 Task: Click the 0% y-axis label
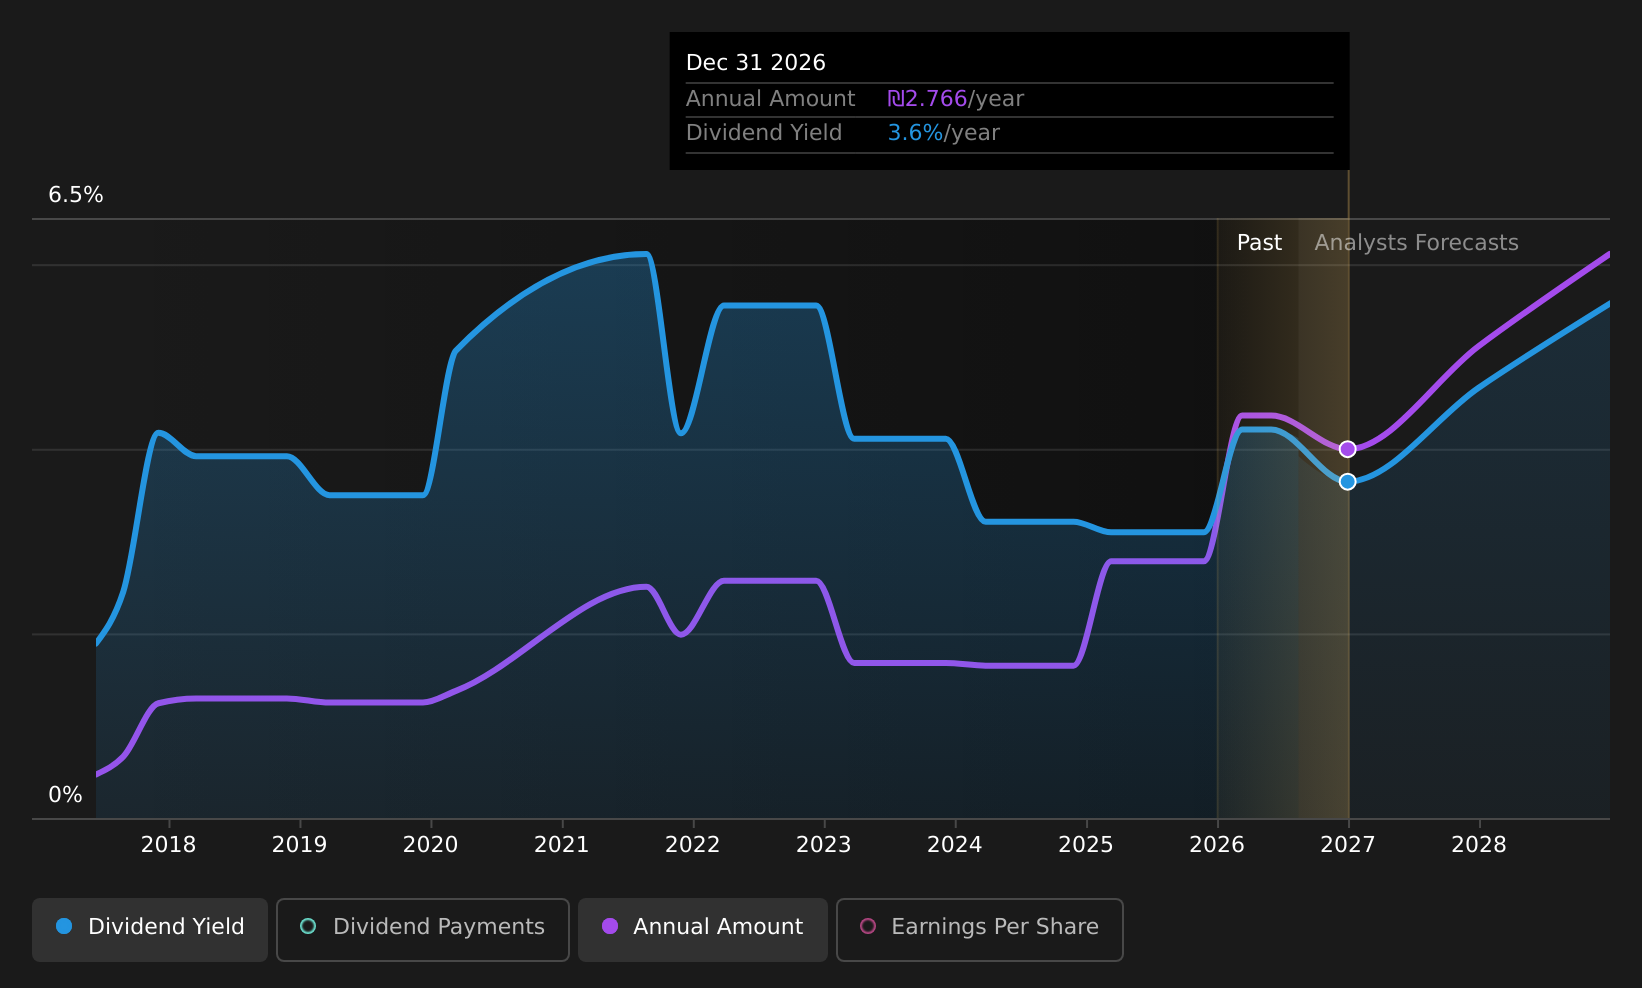coord(65,795)
